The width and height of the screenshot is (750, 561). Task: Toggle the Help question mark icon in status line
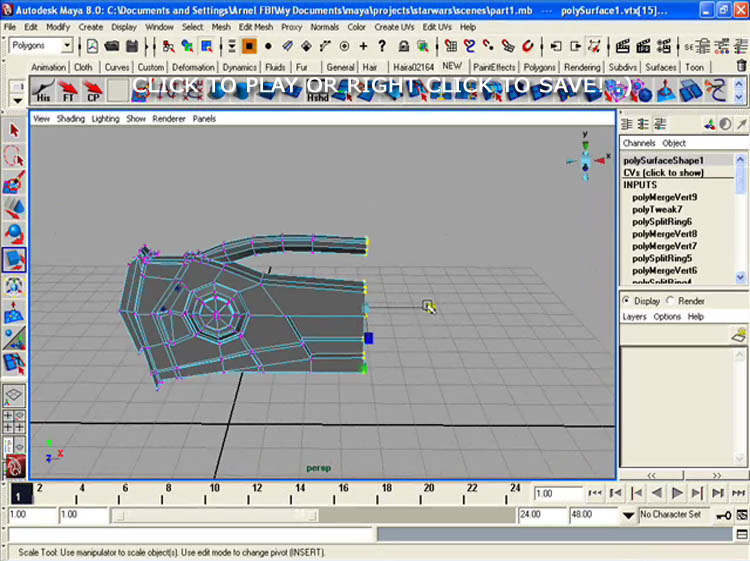coord(381,46)
